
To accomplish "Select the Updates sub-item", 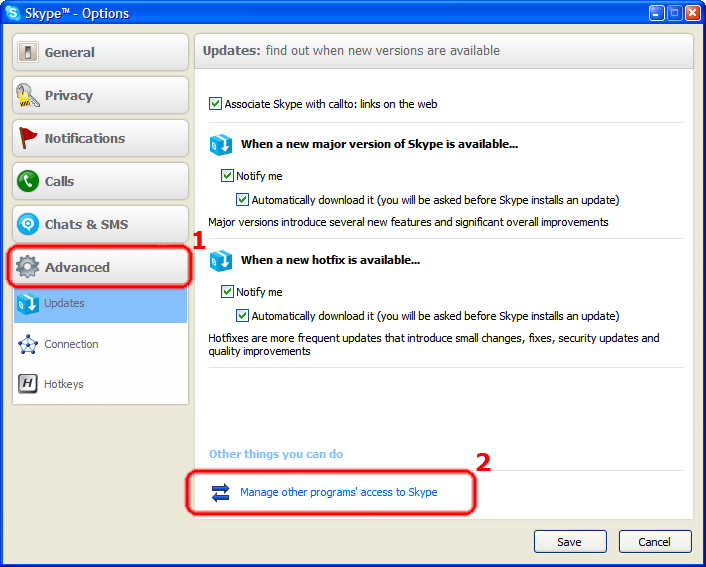I will [100, 304].
